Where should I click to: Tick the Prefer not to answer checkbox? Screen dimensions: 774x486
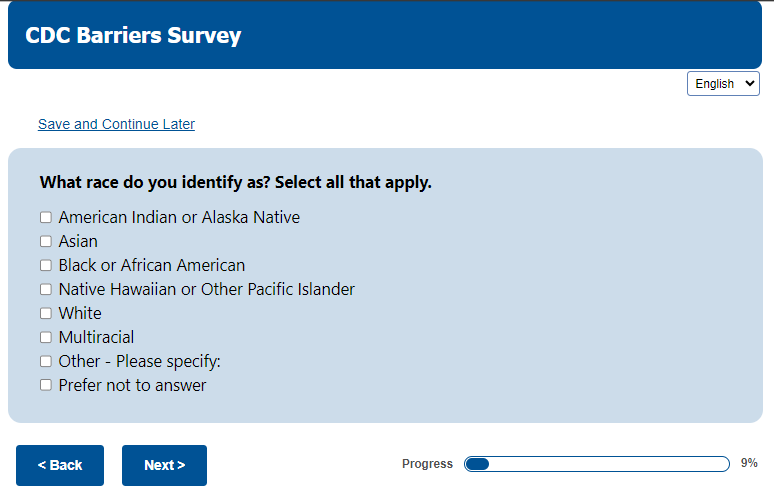[46, 385]
